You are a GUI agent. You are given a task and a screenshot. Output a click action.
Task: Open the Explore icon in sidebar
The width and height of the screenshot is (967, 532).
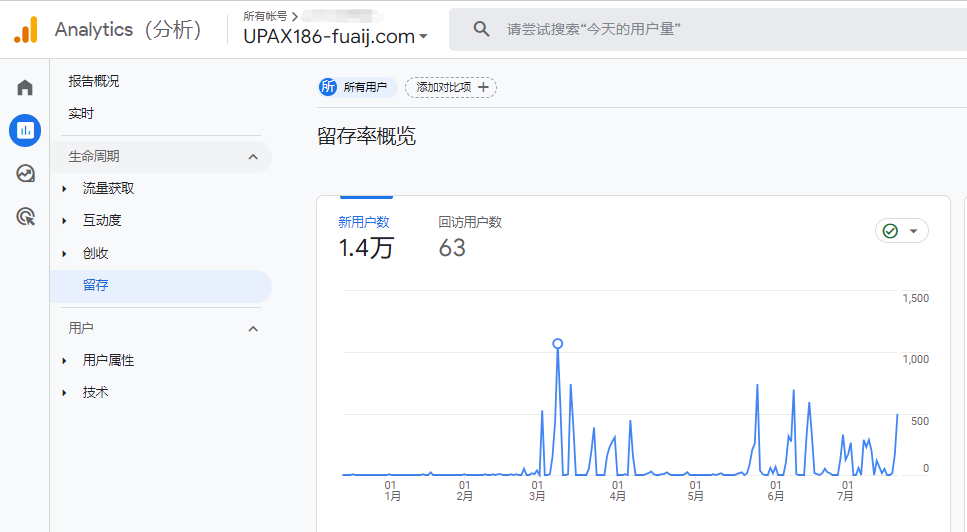tap(25, 173)
